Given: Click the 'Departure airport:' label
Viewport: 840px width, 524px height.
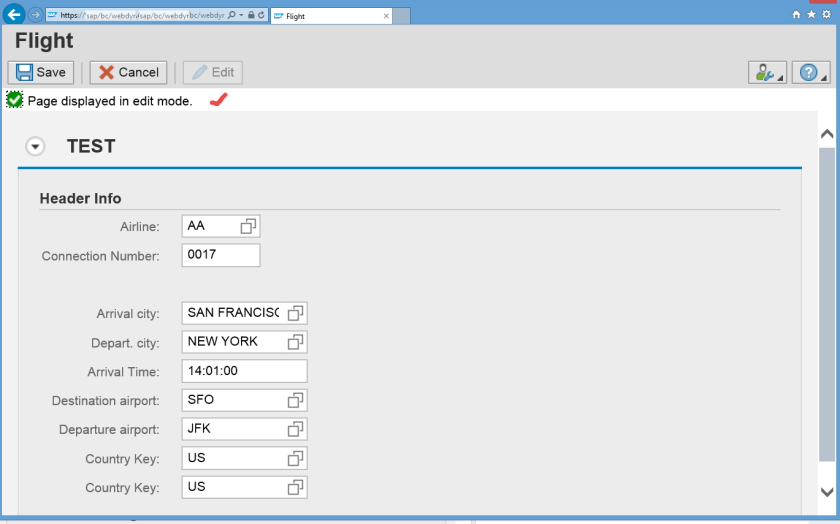Looking at the screenshot, I should (109, 430).
